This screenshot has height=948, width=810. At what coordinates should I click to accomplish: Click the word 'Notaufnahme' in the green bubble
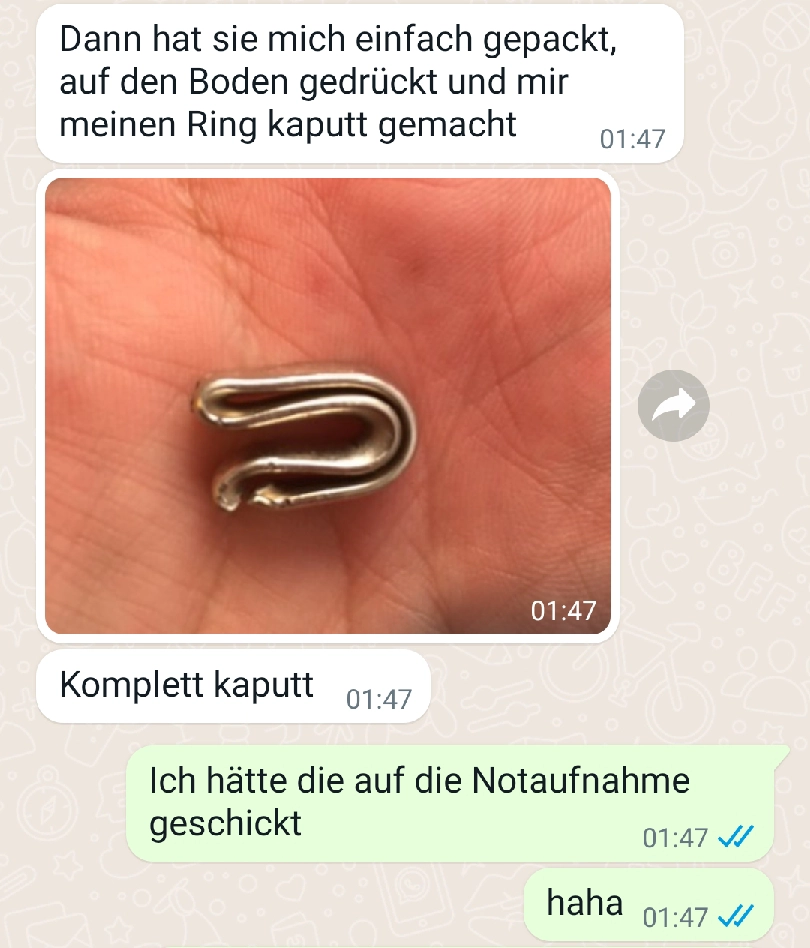tap(580, 781)
